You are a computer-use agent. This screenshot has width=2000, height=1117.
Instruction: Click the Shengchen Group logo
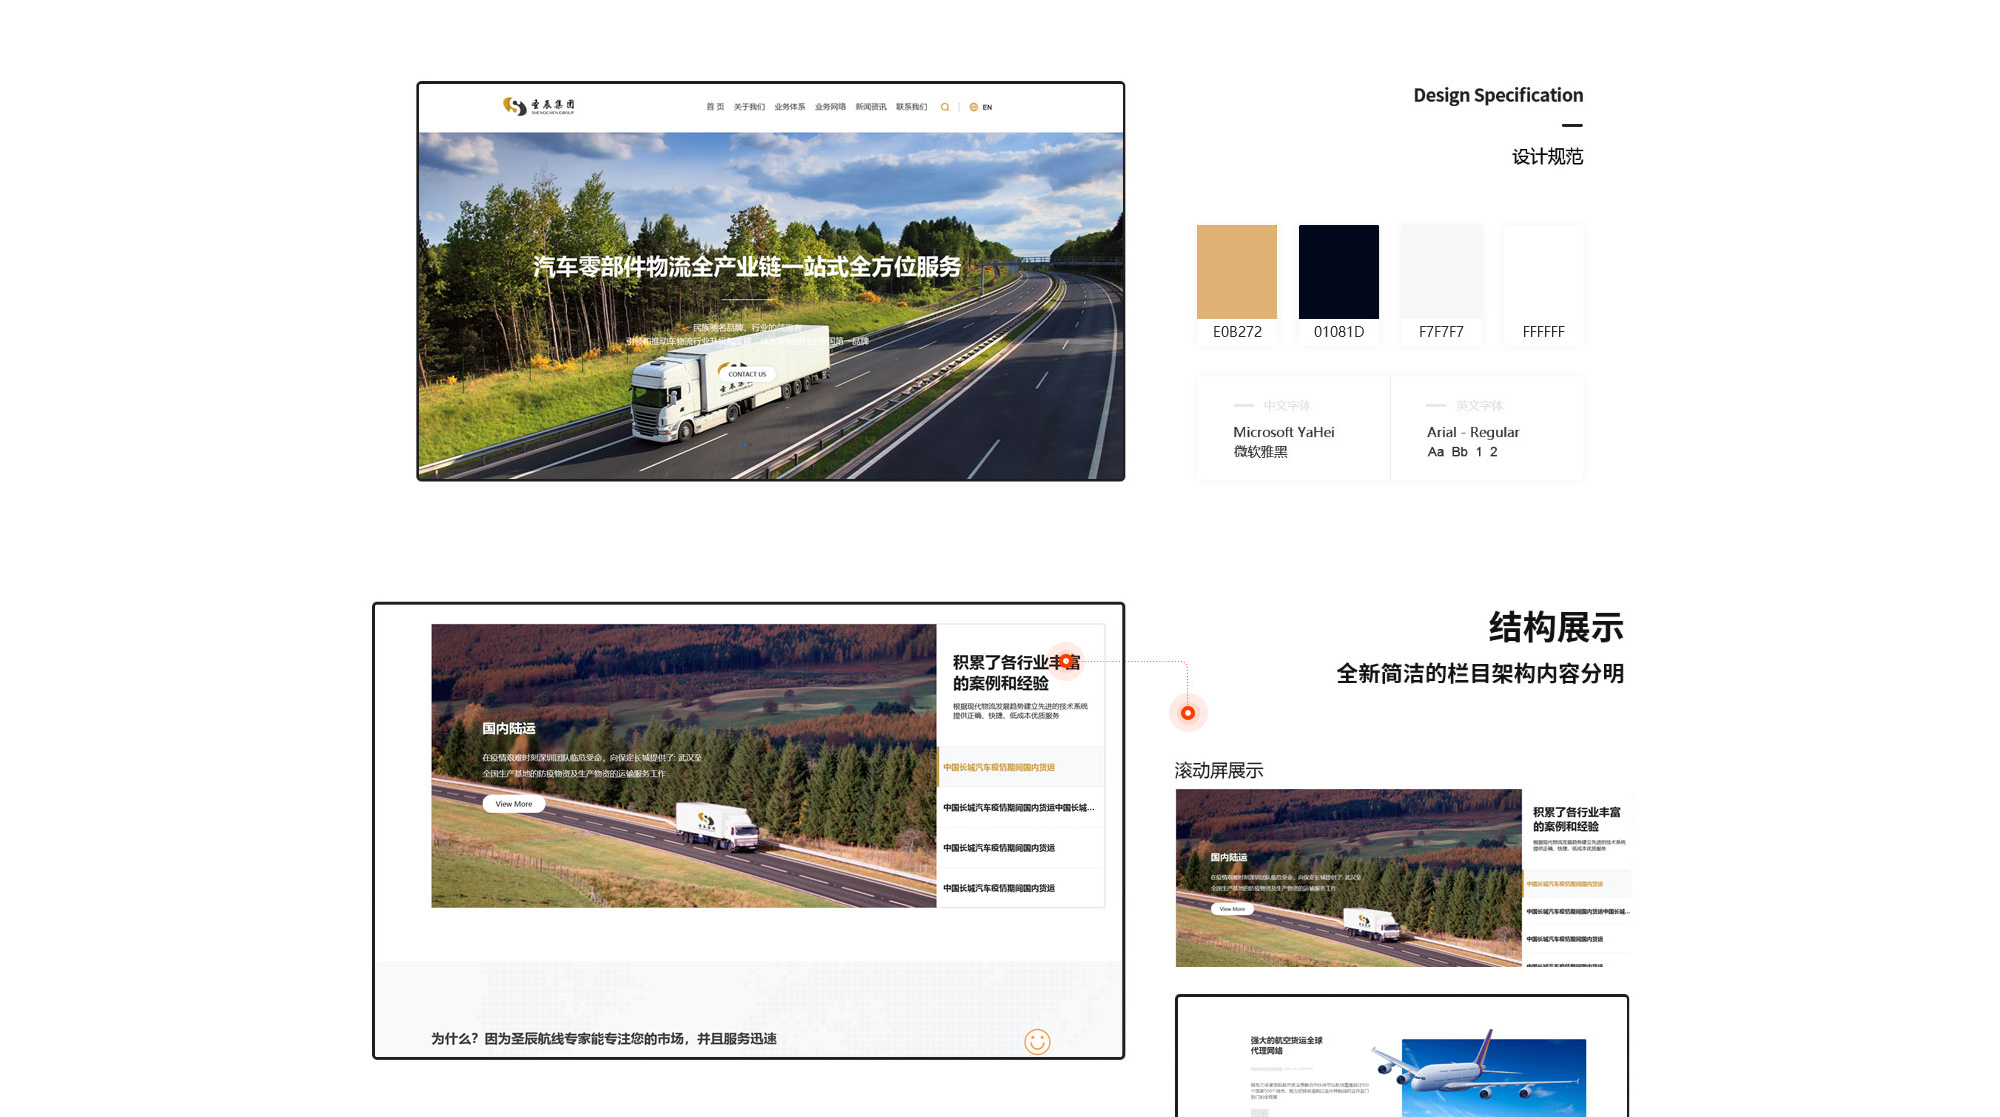(x=538, y=106)
